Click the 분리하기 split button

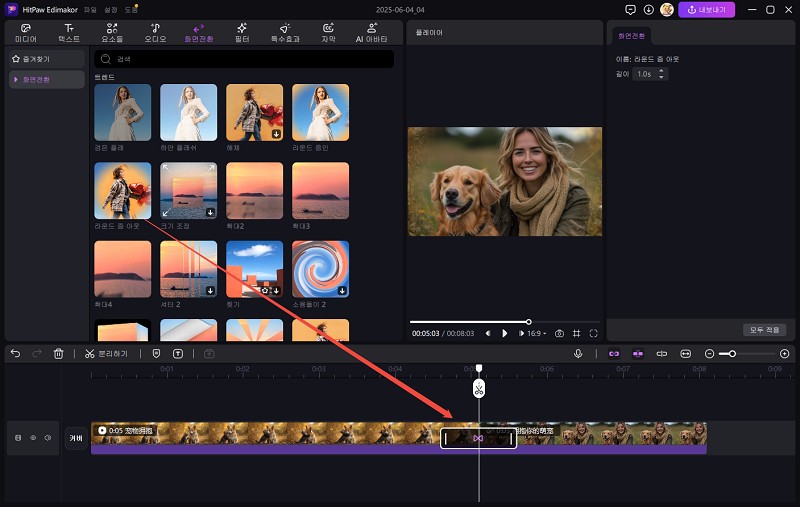[106, 353]
